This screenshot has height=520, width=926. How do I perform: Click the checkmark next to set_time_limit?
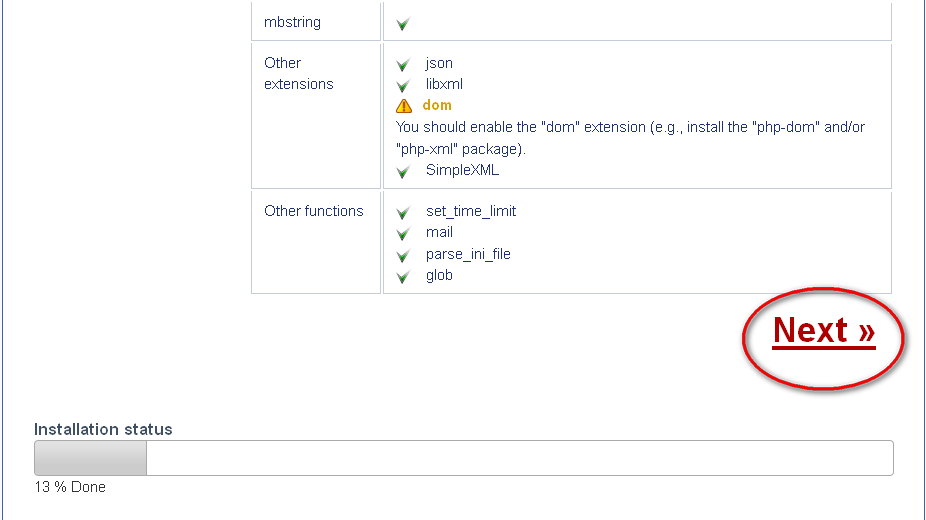pyautogui.click(x=403, y=213)
